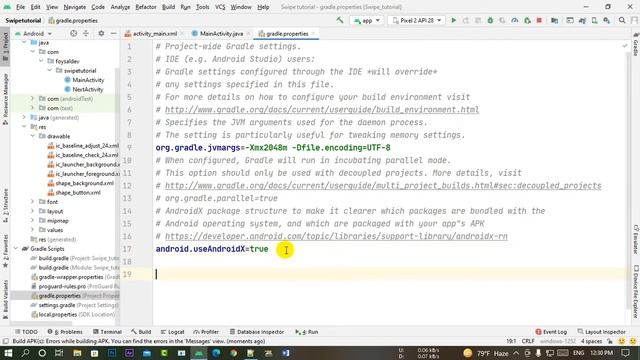Viewport: 640px width, 360px height.
Task: Open the build_environment.html gradle link
Action: click(322, 110)
